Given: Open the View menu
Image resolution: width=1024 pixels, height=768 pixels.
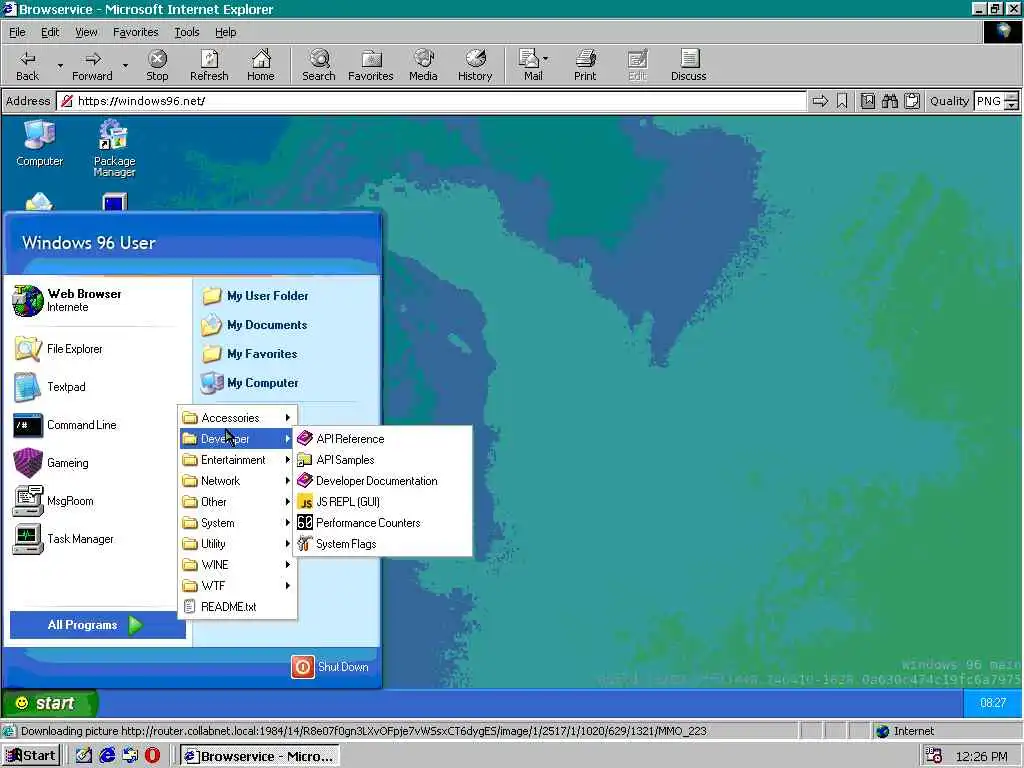Looking at the screenshot, I should click(86, 32).
